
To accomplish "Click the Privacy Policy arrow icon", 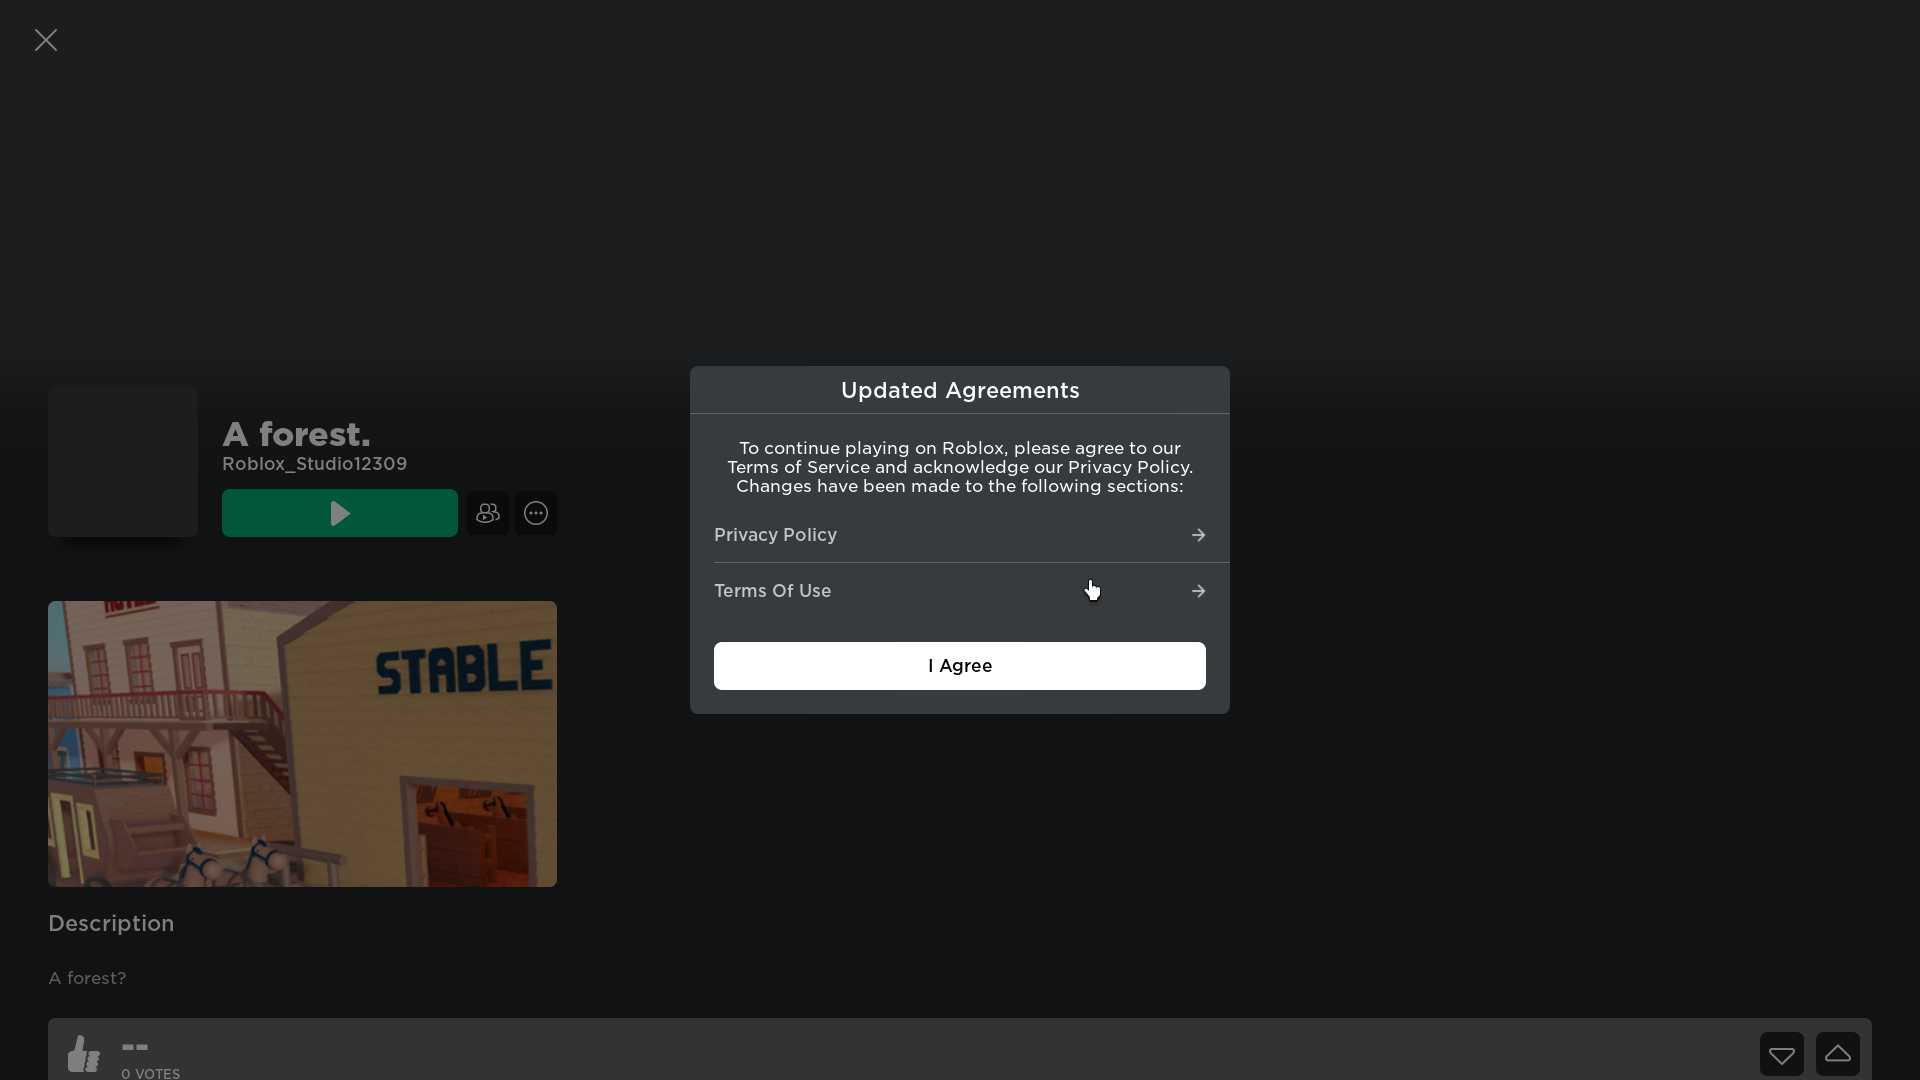I will [x=1198, y=535].
